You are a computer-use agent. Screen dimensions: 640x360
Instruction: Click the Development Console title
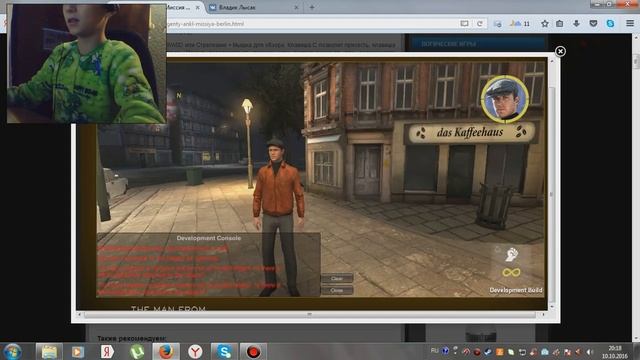pos(209,238)
